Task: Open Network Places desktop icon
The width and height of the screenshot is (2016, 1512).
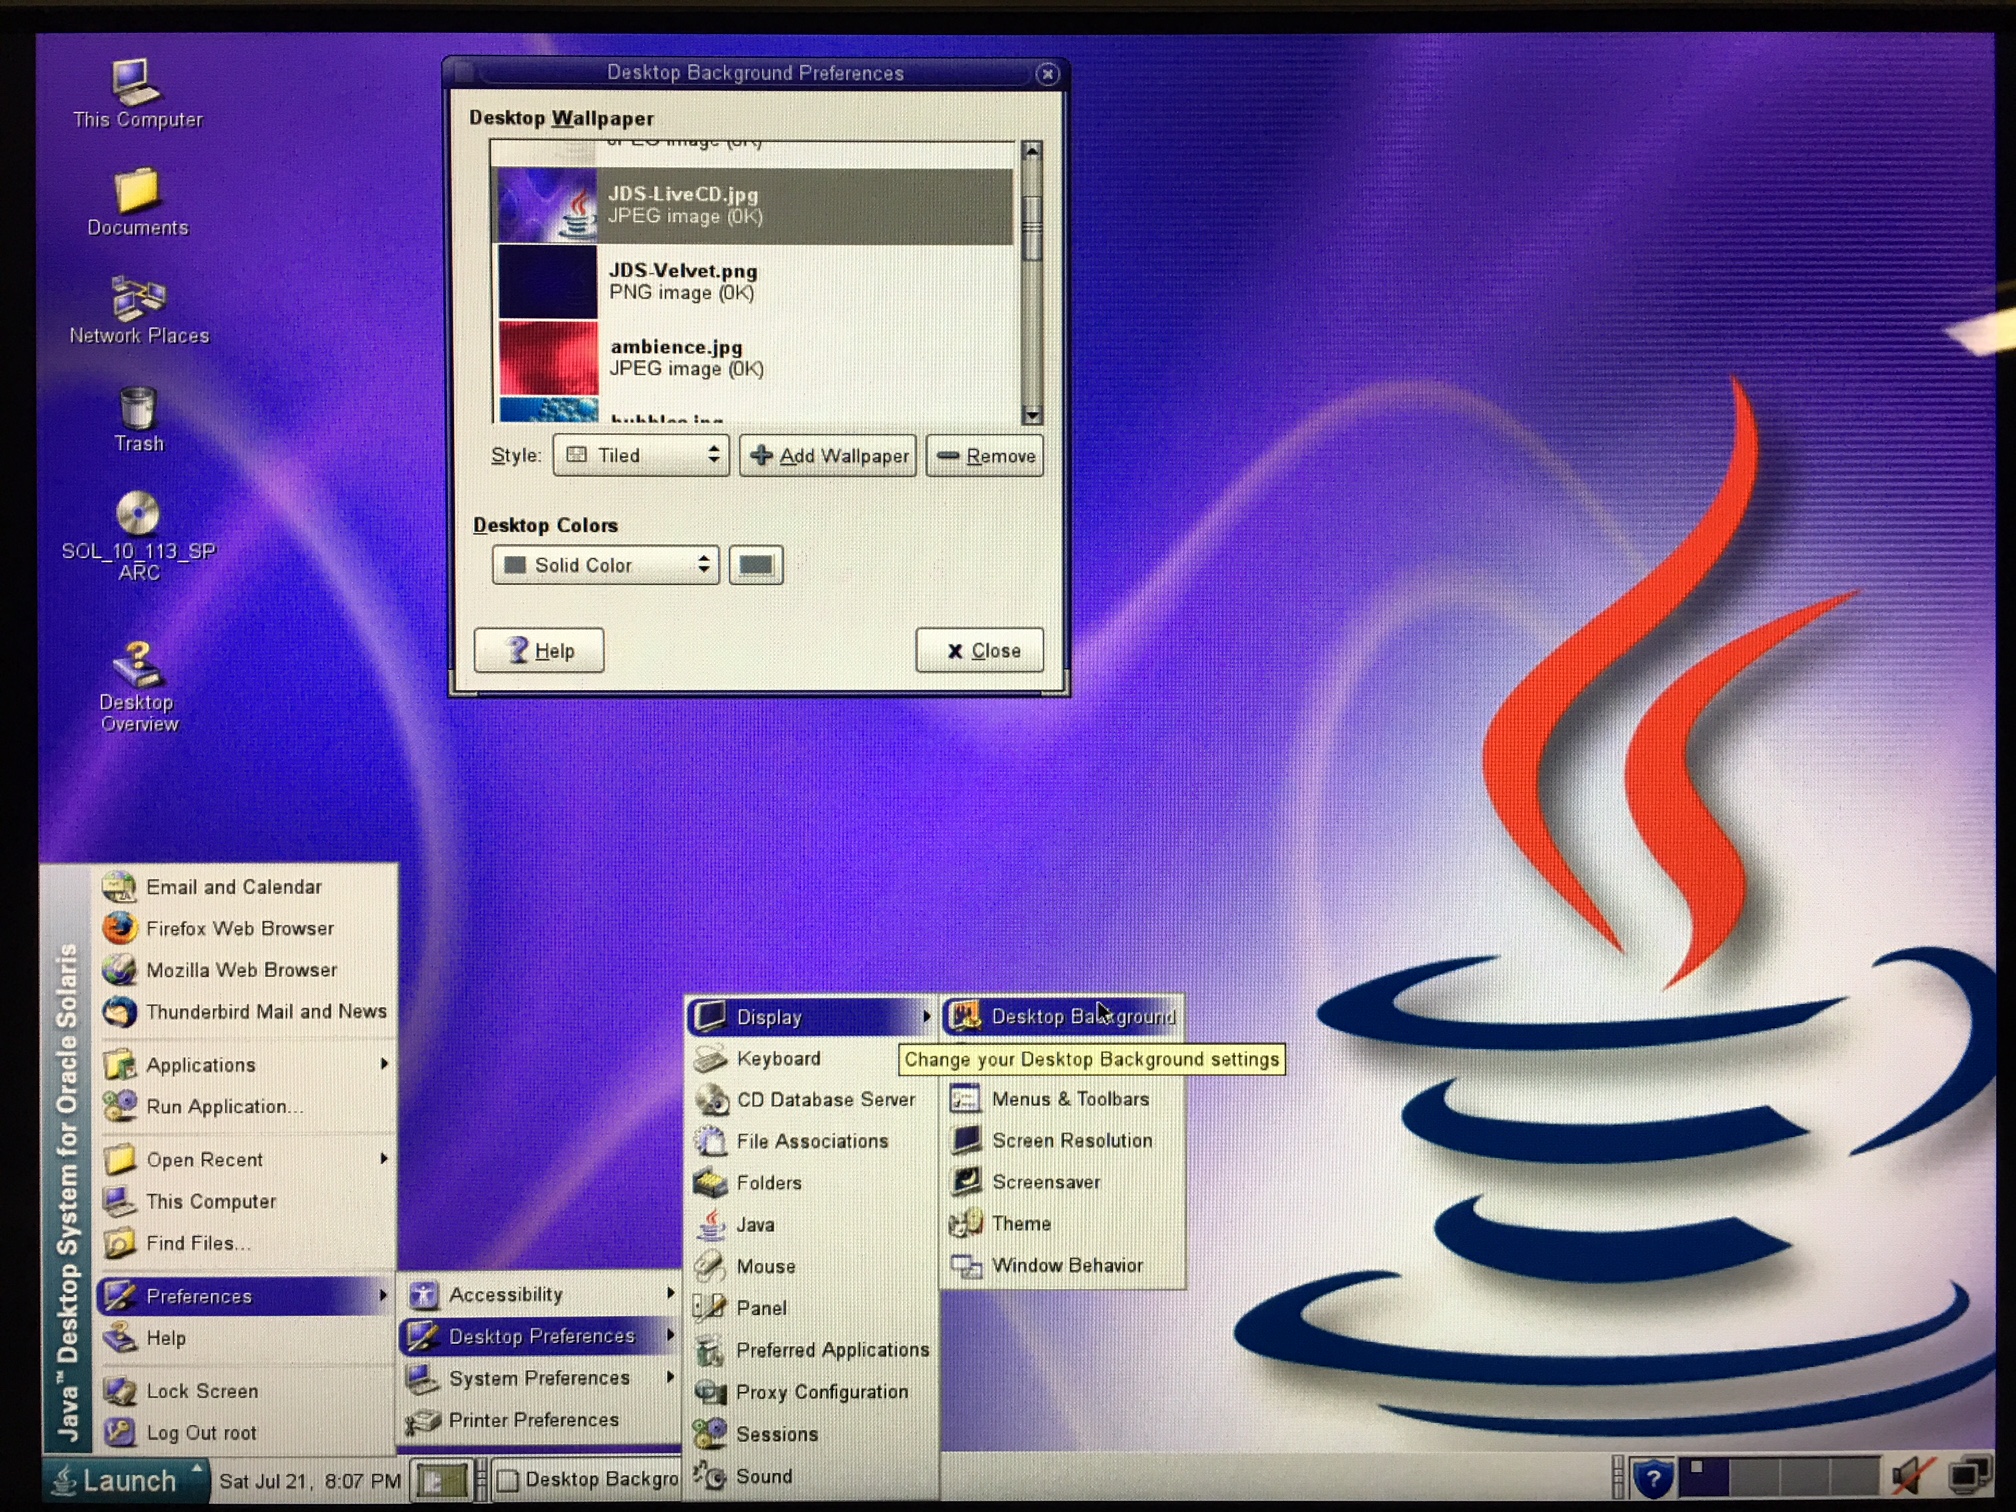Action: [138, 310]
